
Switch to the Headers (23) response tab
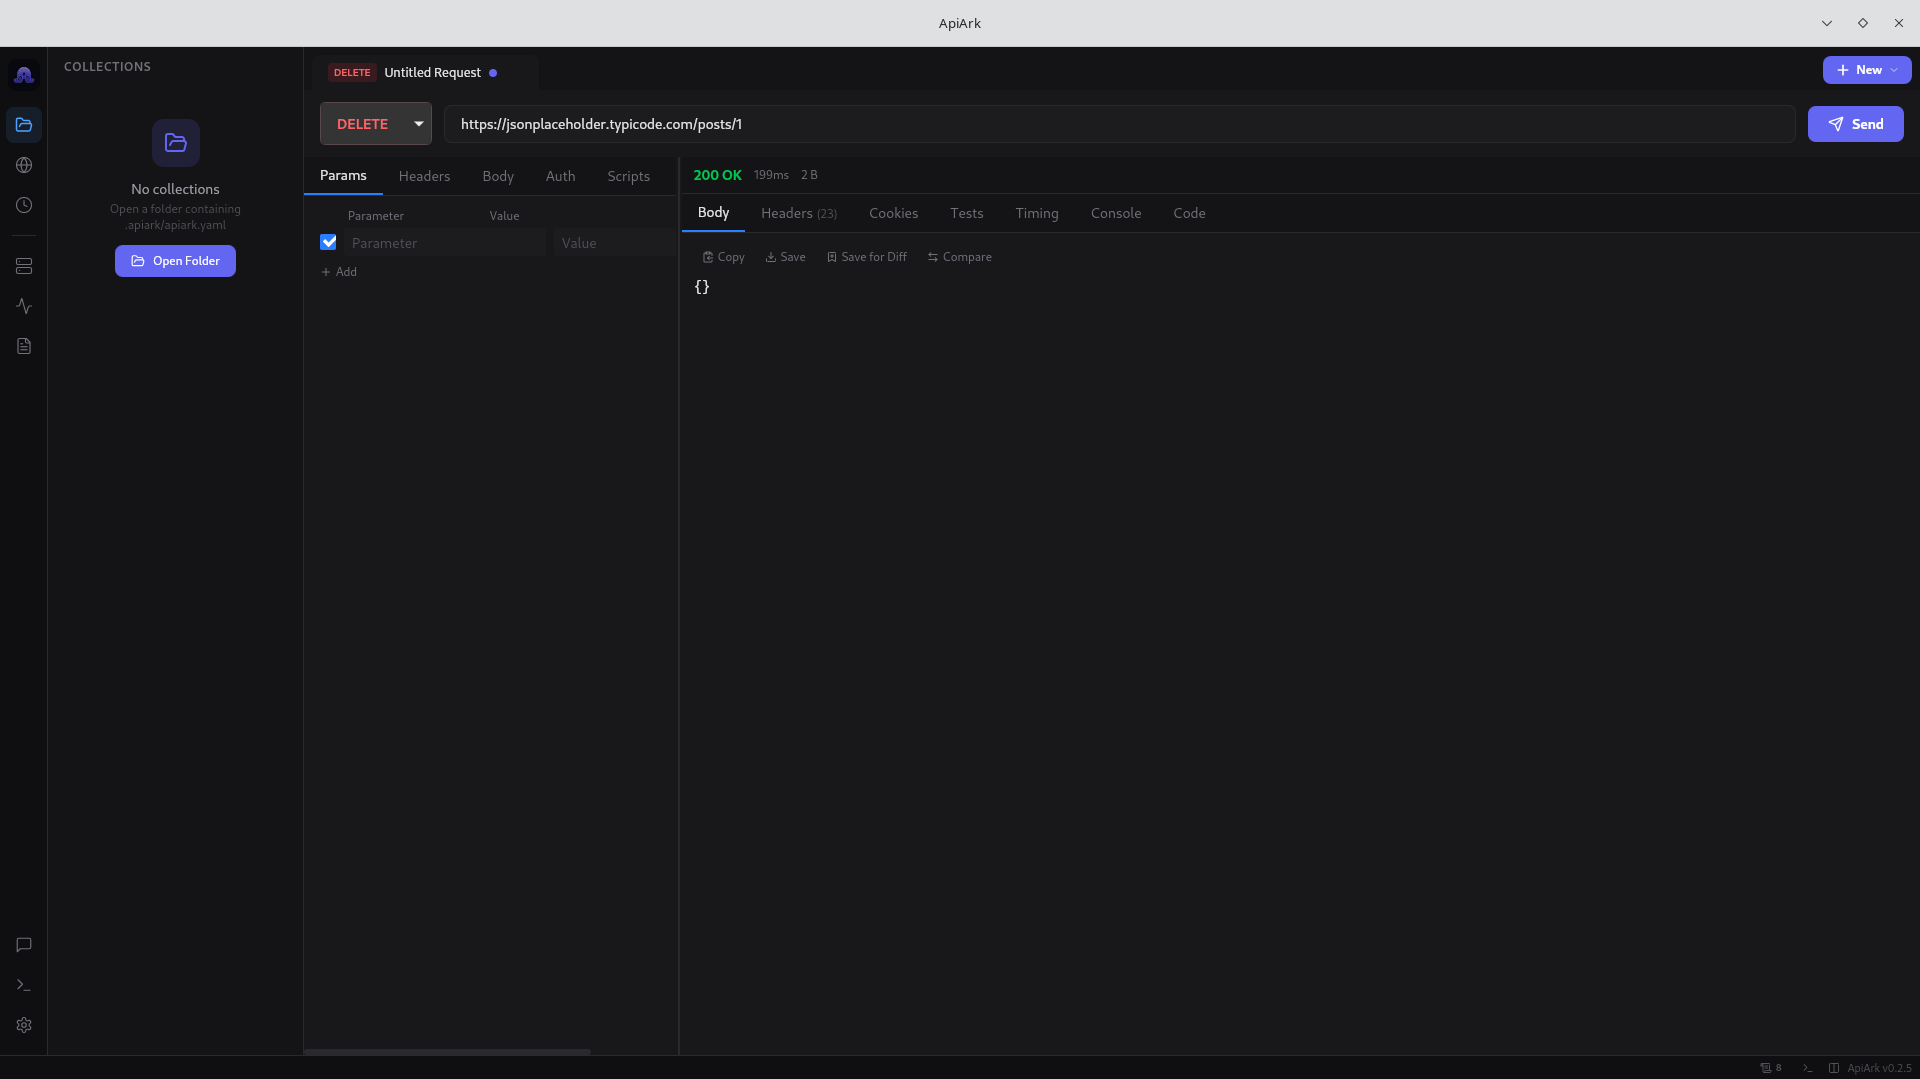pyautogui.click(x=798, y=213)
